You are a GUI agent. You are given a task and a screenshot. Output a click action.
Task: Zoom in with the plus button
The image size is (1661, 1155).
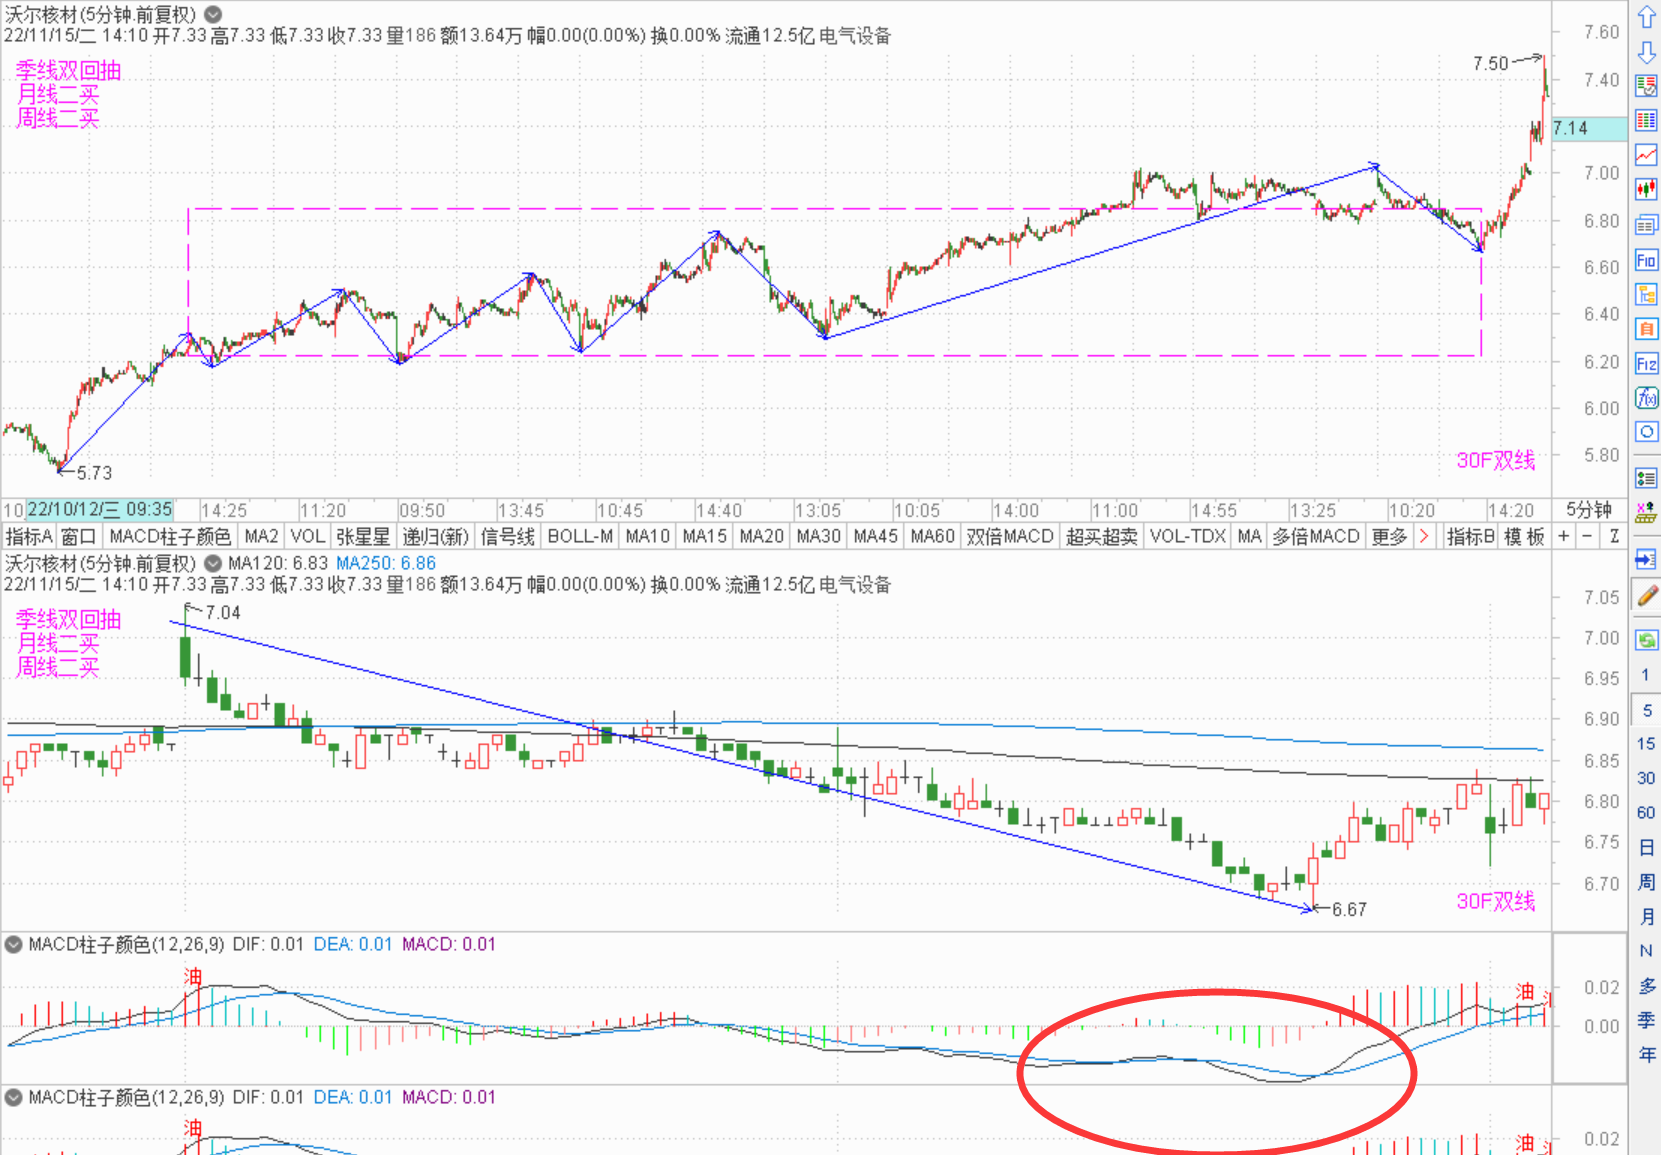[1564, 536]
